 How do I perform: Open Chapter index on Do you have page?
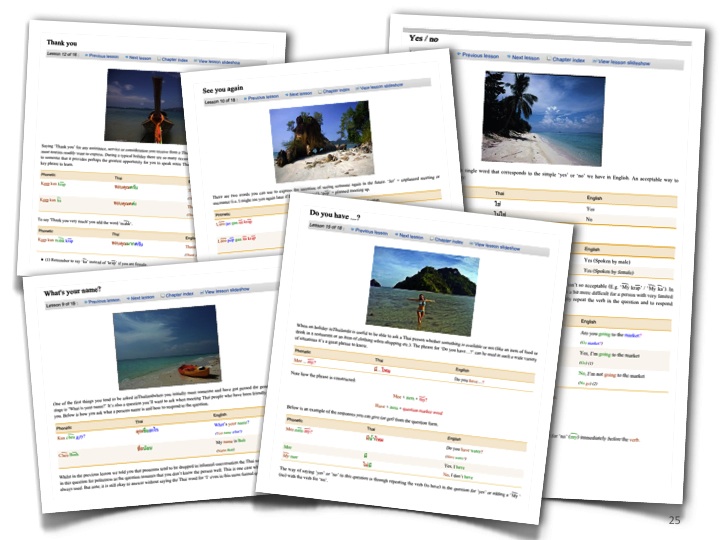(449, 241)
